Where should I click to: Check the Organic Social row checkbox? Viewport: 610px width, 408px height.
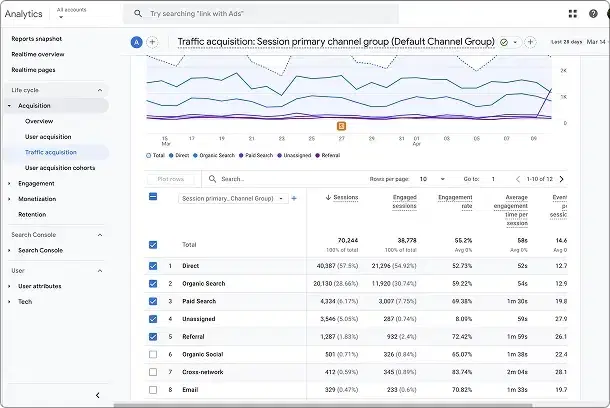(x=153, y=354)
